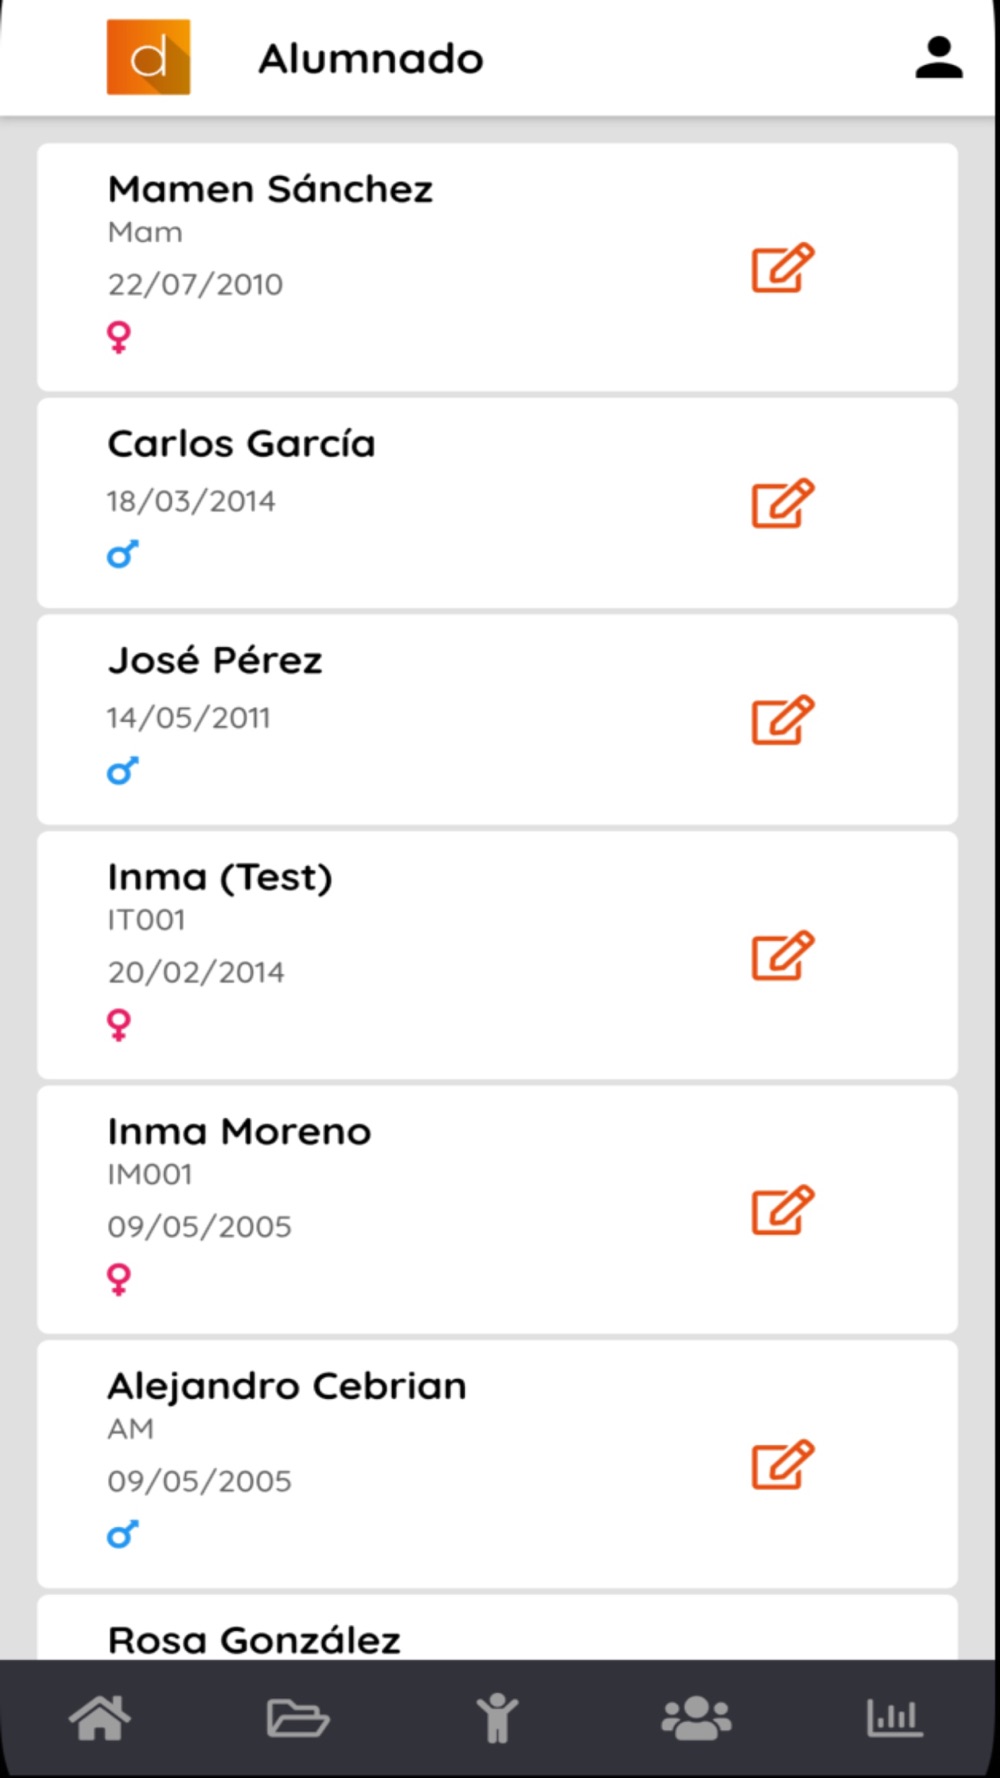
Task: Click the Alumnado page title
Action: pos(370,59)
